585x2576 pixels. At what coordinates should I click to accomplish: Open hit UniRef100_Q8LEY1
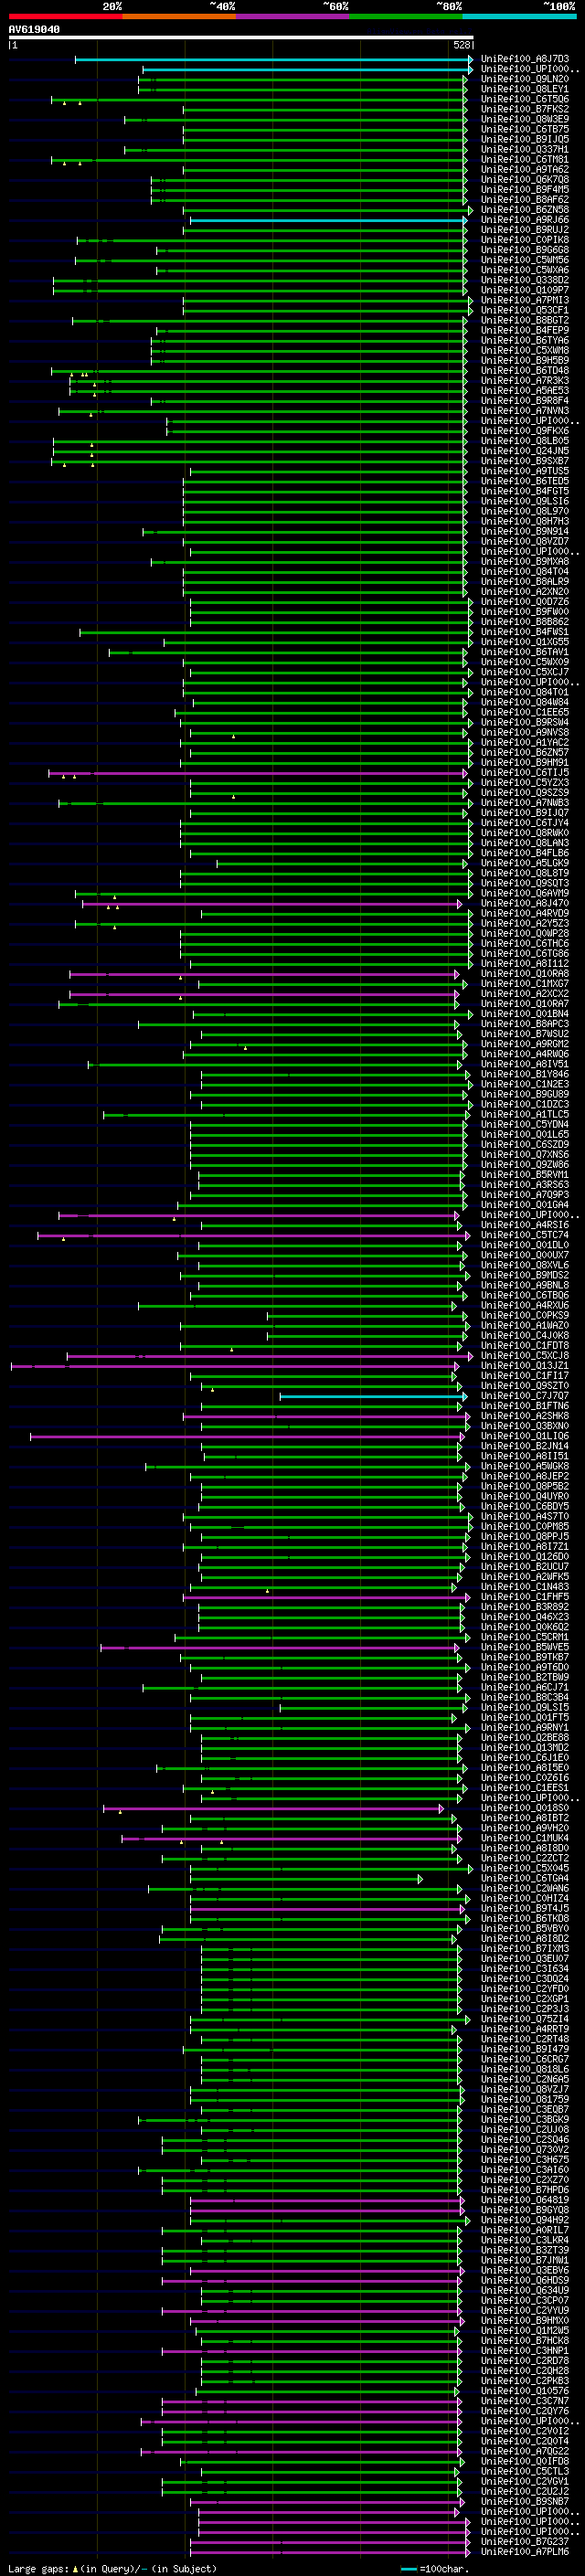click(x=525, y=89)
